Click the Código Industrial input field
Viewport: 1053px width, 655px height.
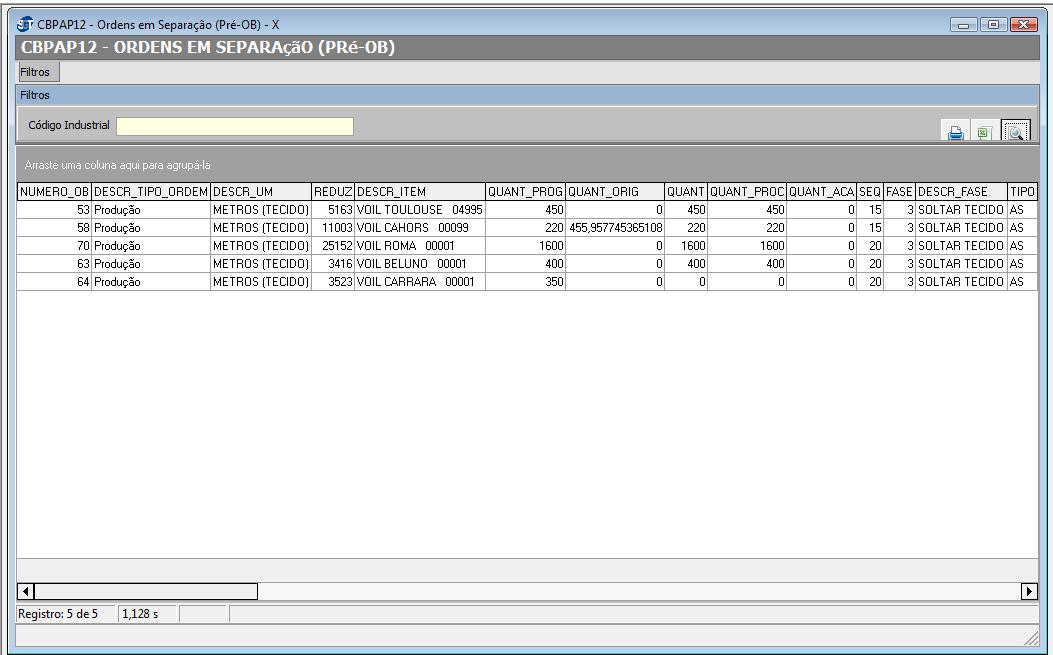(x=235, y=126)
